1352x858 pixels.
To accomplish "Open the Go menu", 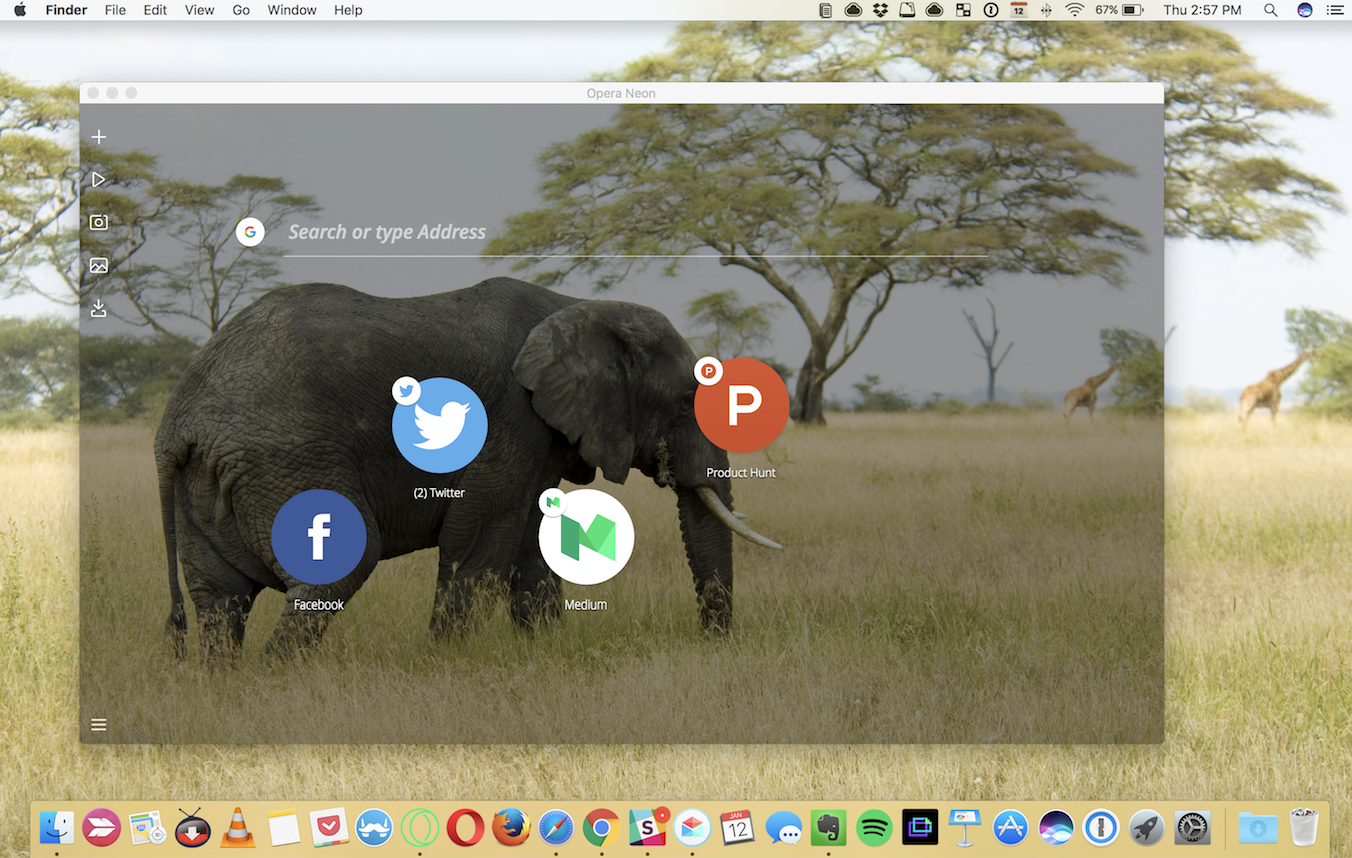I will (x=241, y=10).
